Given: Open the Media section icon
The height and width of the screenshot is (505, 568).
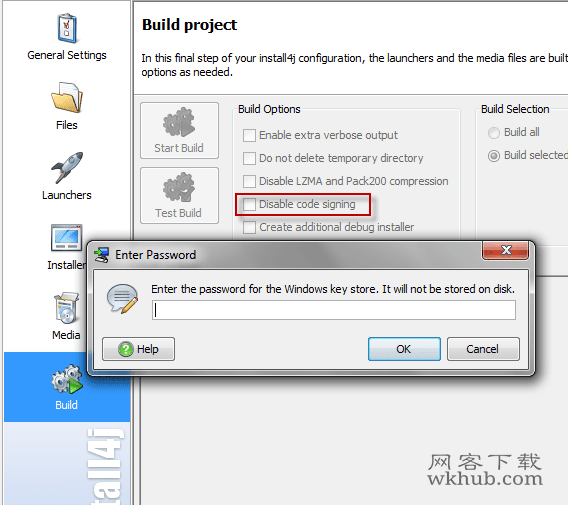Looking at the screenshot, I should (66, 308).
